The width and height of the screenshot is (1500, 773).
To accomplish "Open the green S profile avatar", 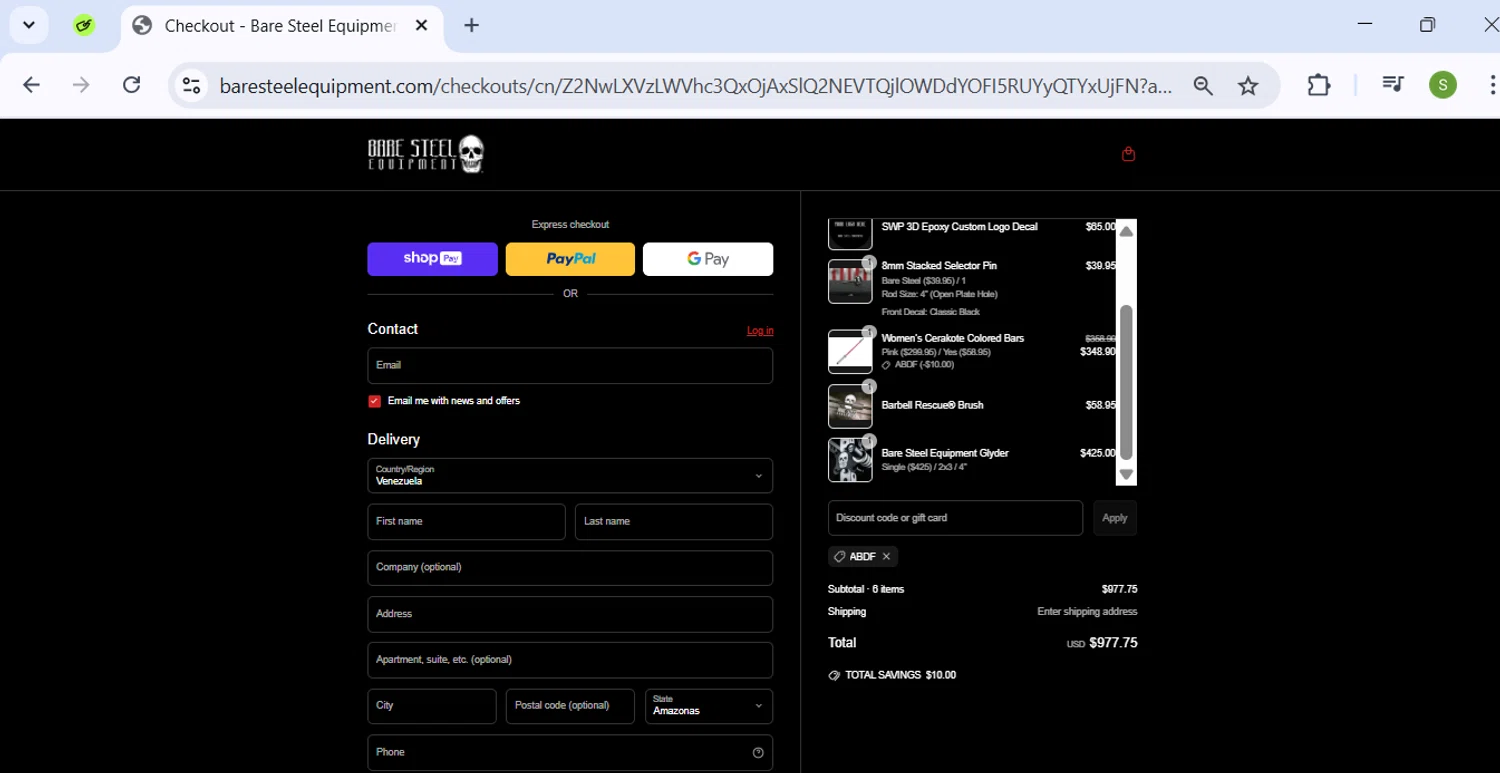I will (x=1442, y=85).
